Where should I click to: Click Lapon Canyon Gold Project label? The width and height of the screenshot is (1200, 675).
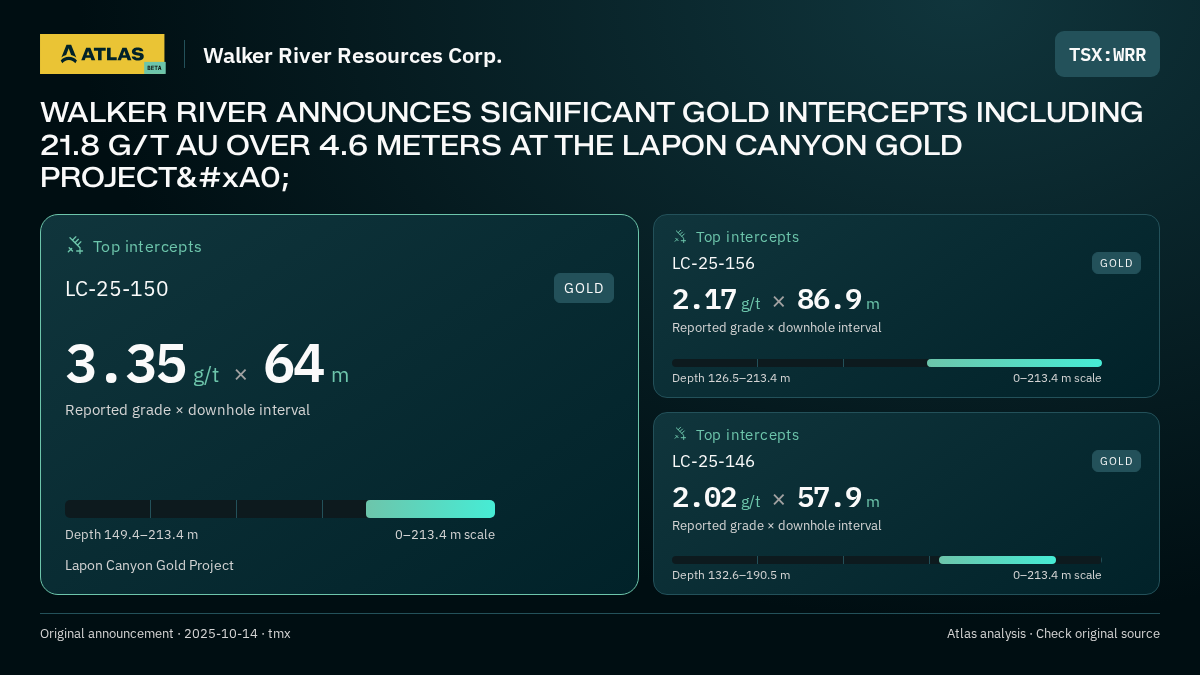[x=149, y=565]
